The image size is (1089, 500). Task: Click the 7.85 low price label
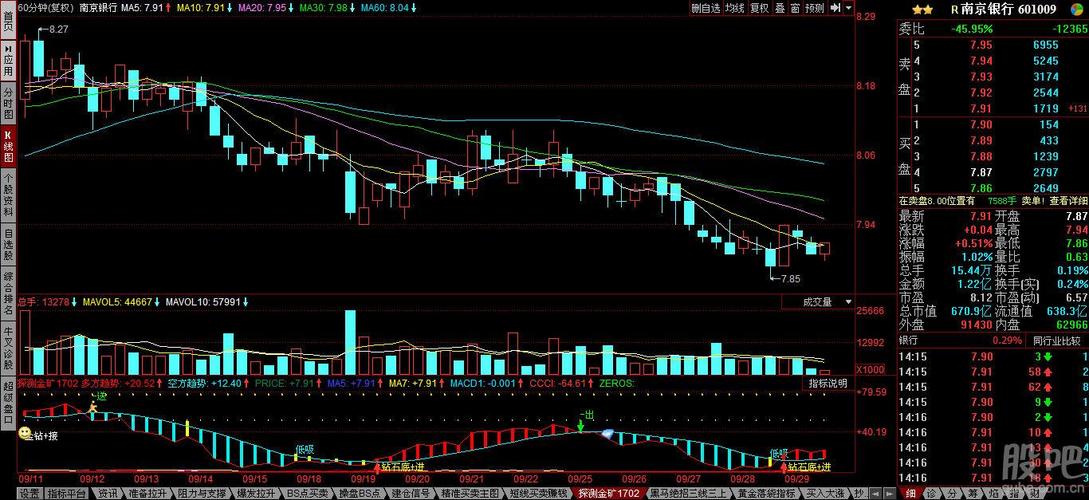(790, 278)
